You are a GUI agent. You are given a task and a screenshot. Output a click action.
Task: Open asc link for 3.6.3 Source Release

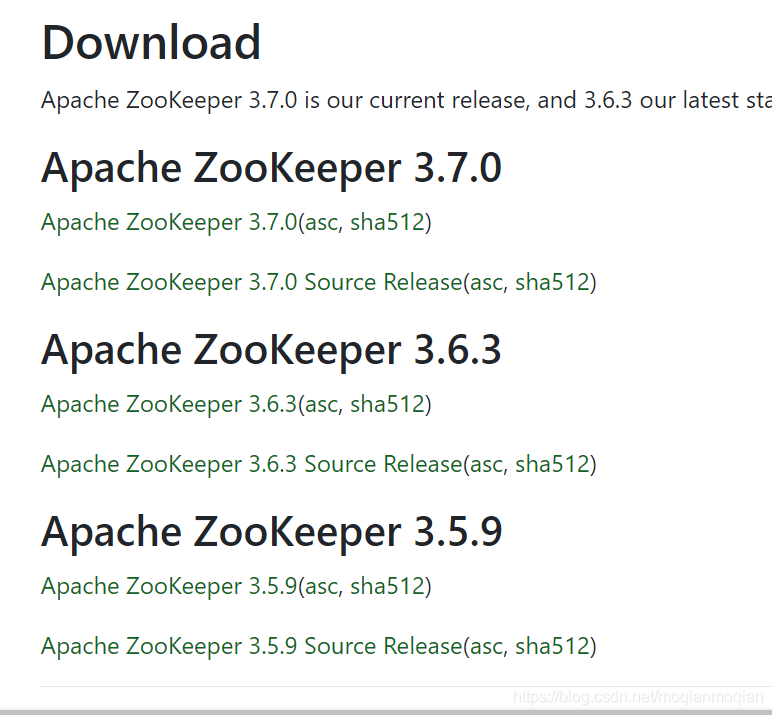click(x=486, y=464)
